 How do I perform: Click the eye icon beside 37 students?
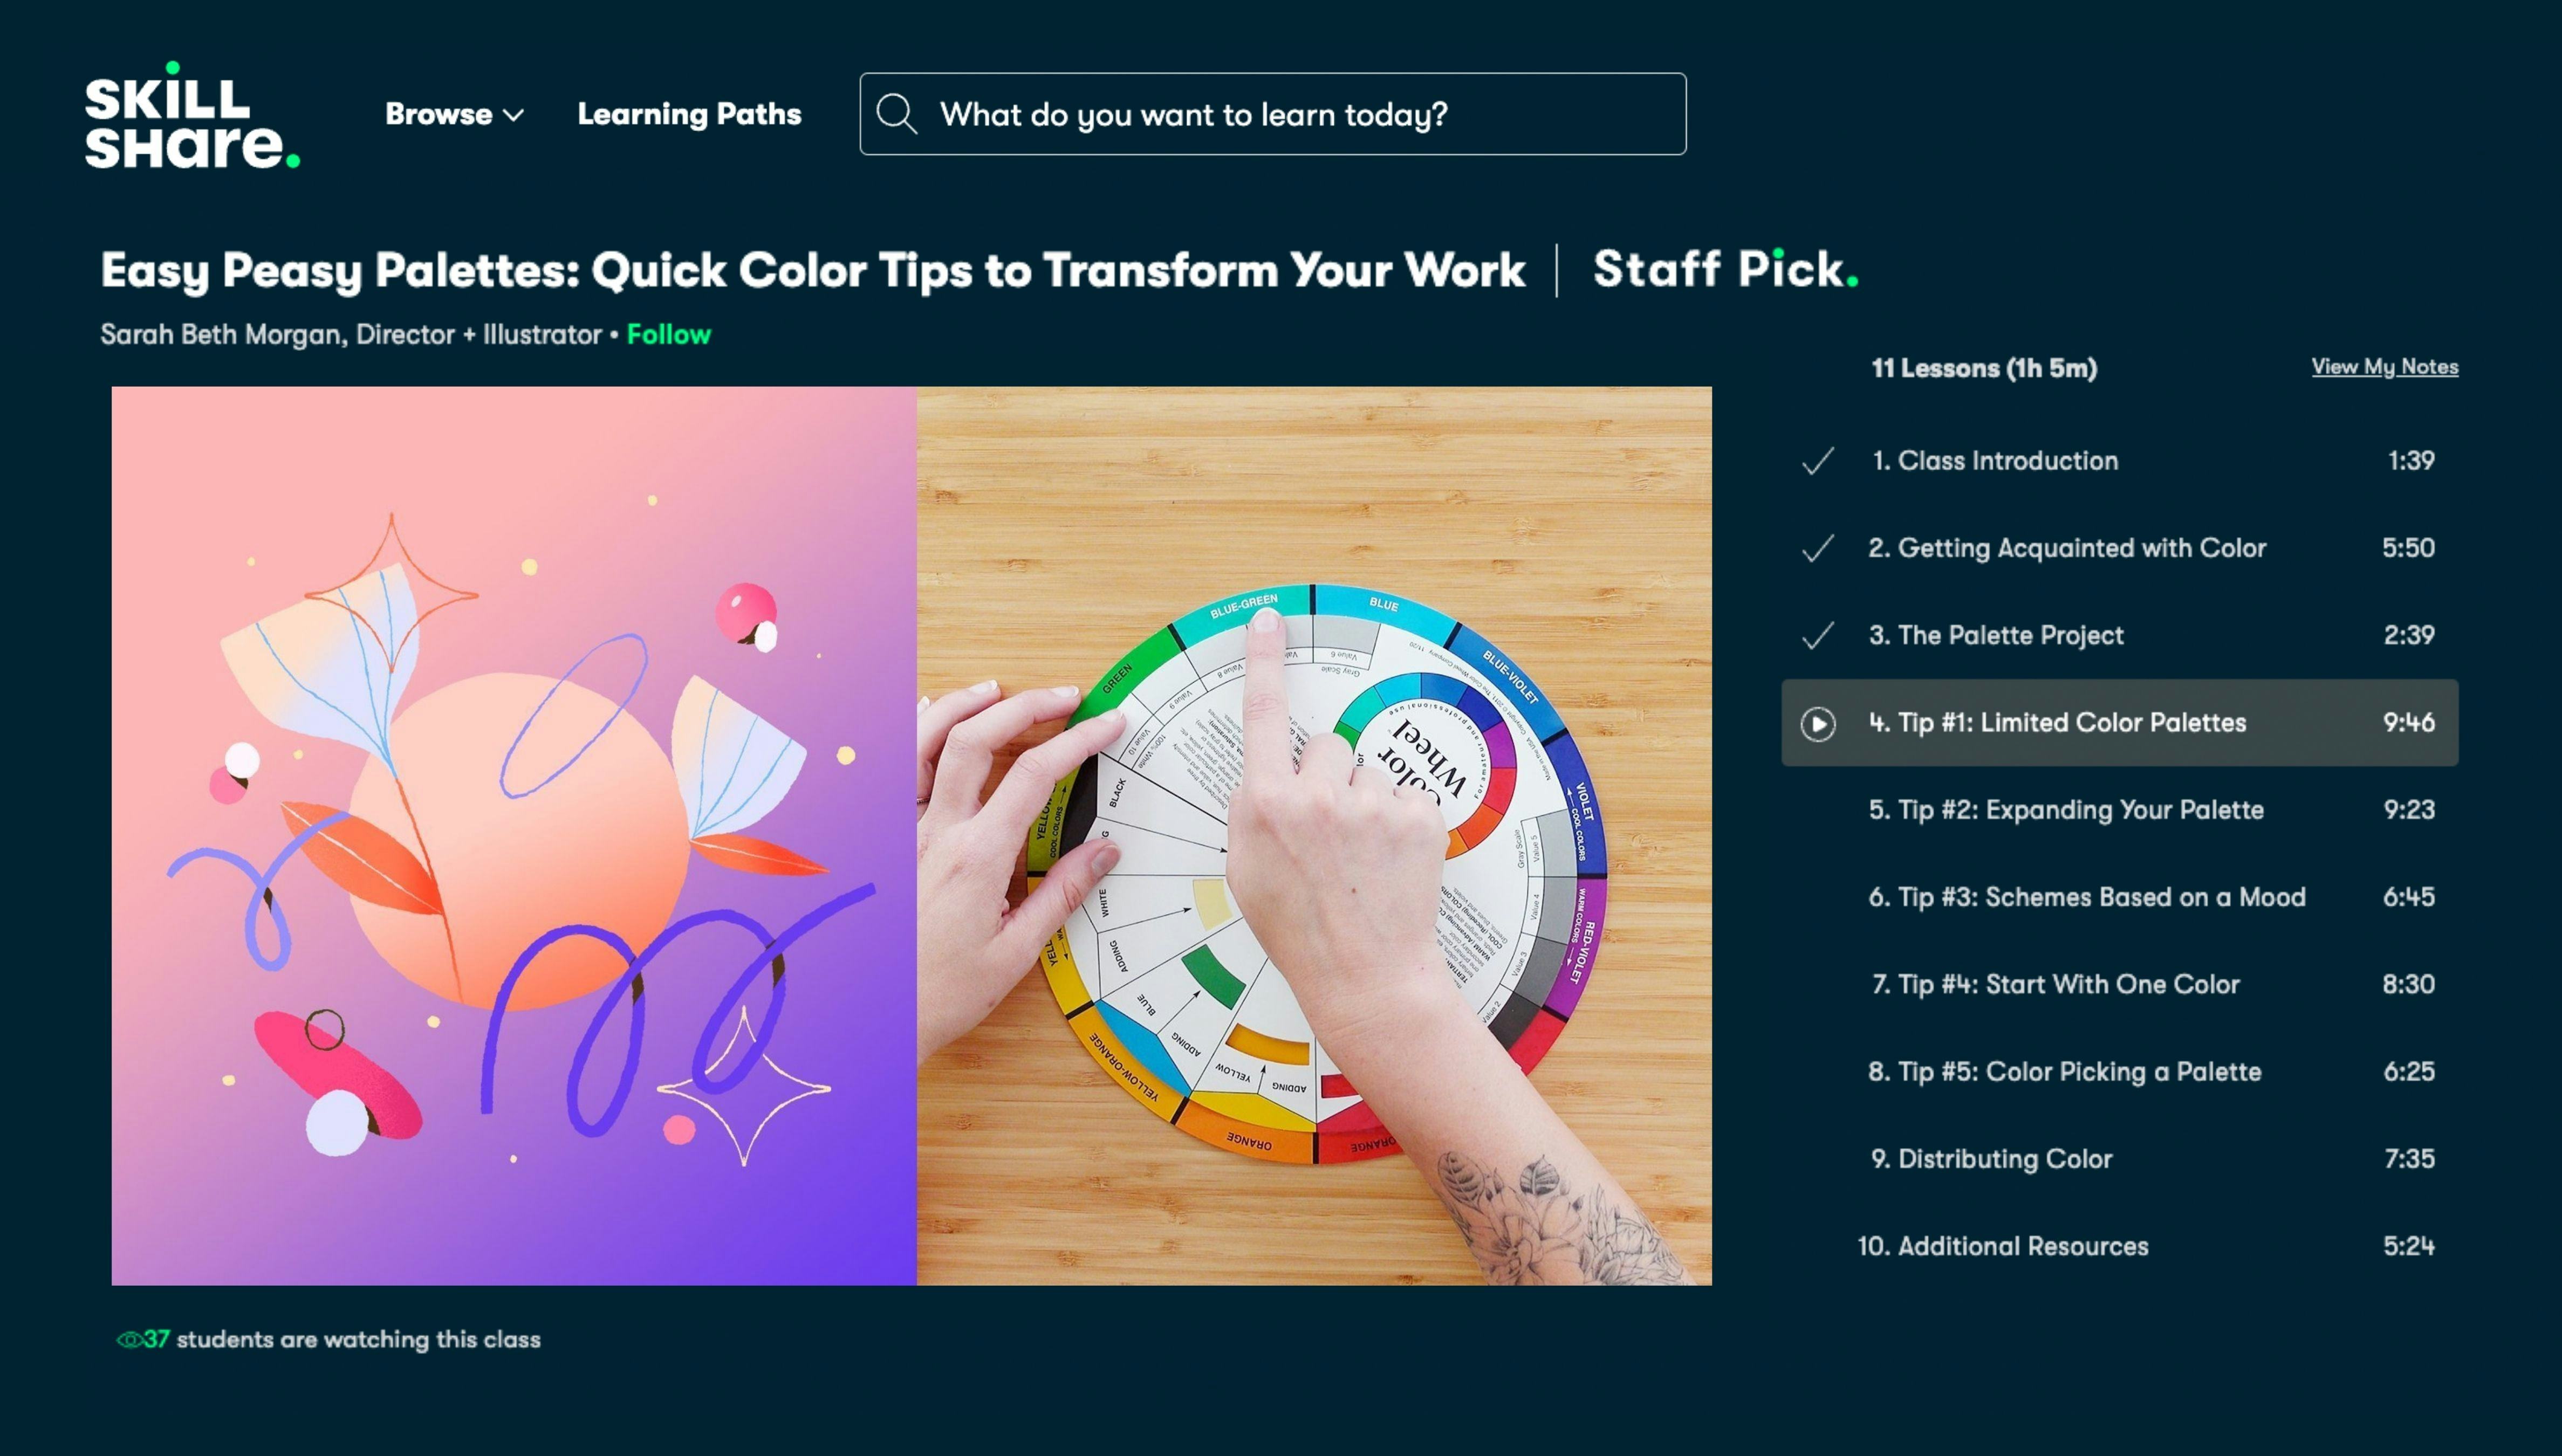129,1340
